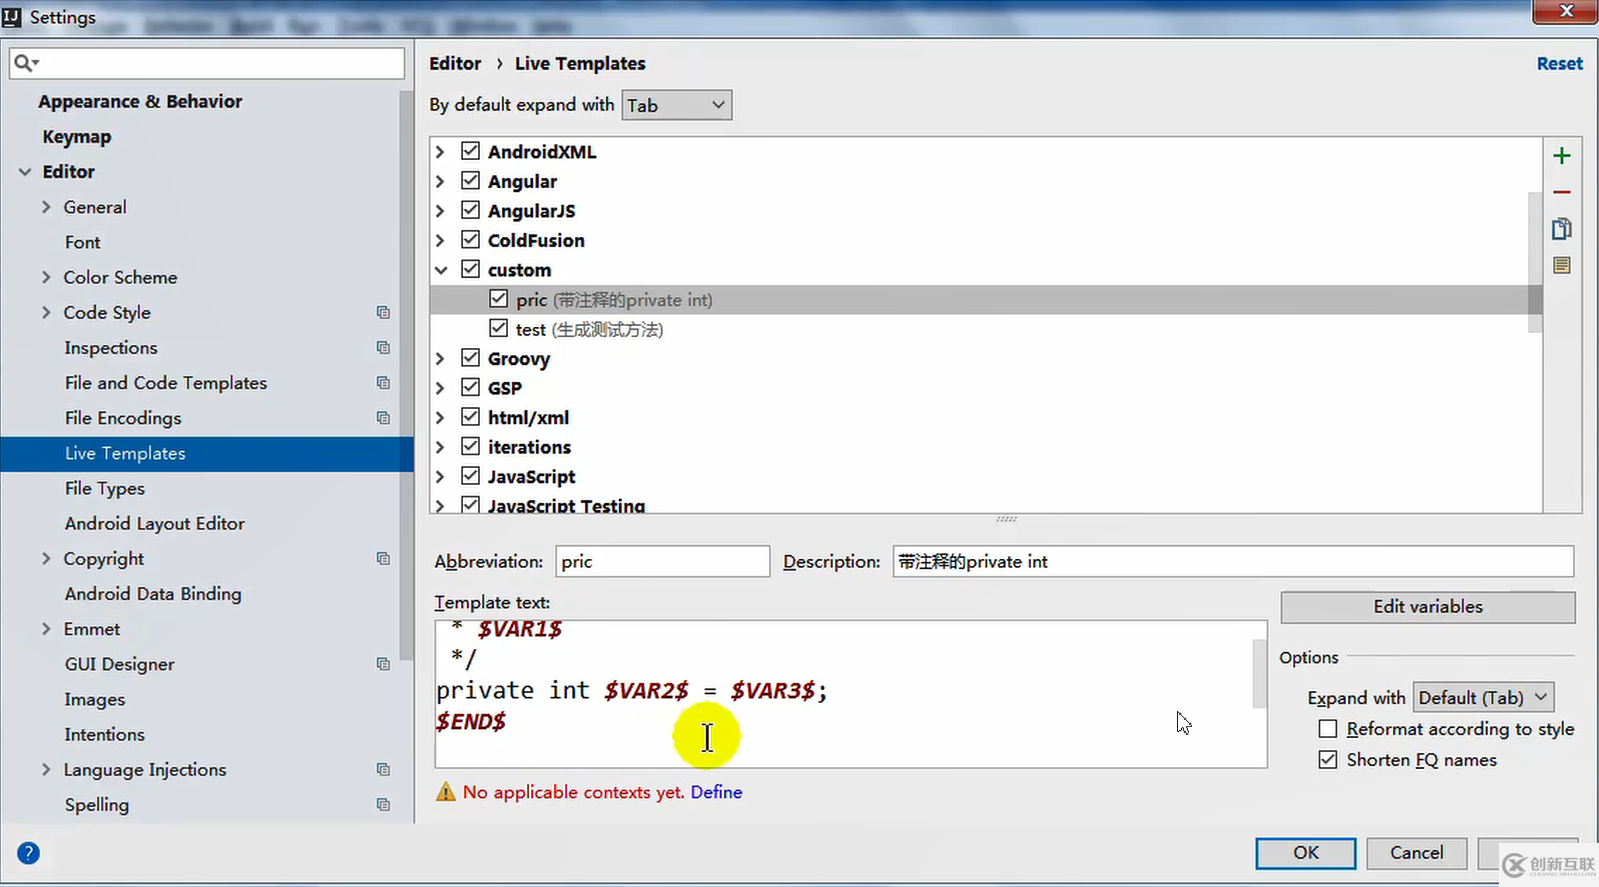Expand the AndroidXML template group
The height and width of the screenshot is (887, 1599).
tap(440, 152)
